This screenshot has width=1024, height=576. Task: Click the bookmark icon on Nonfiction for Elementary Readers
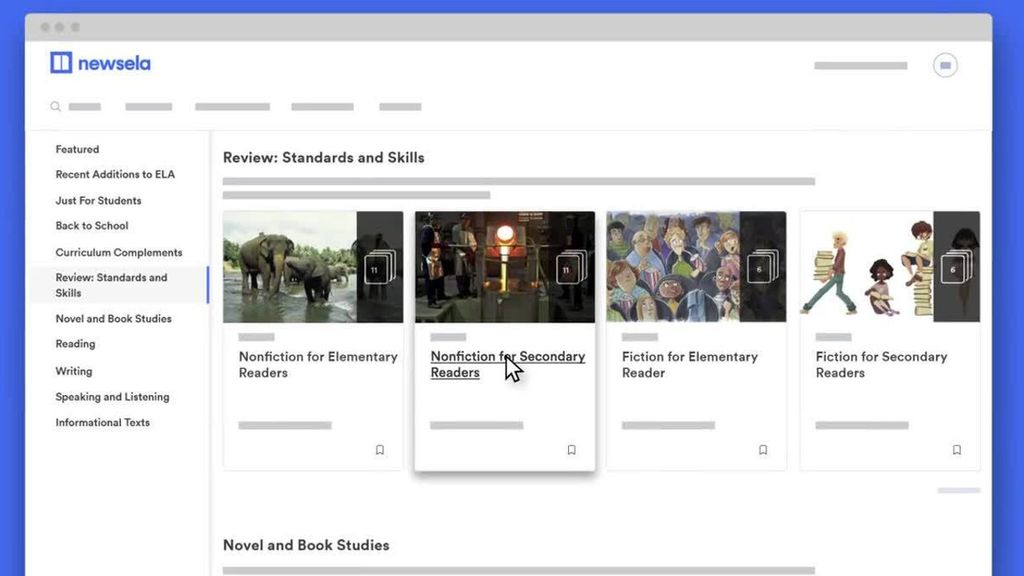pyautogui.click(x=380, y=450)
